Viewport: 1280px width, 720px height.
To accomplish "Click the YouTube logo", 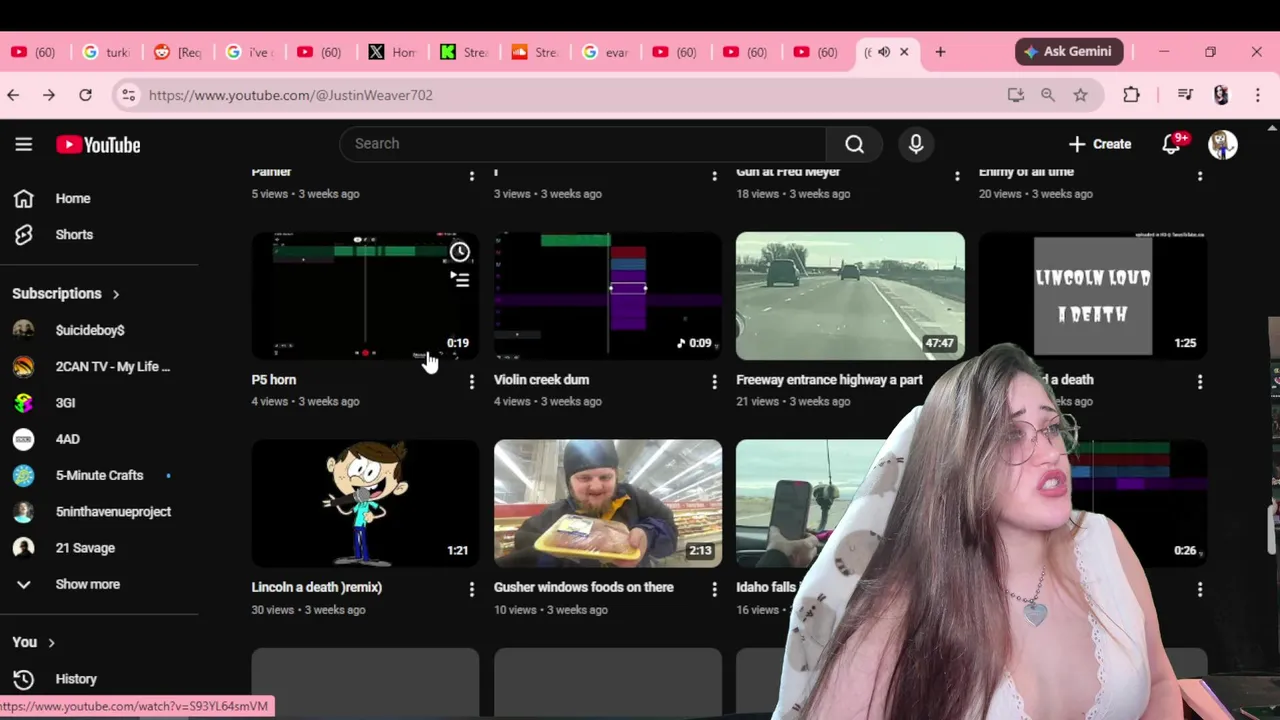I will [x=98, y=145].
